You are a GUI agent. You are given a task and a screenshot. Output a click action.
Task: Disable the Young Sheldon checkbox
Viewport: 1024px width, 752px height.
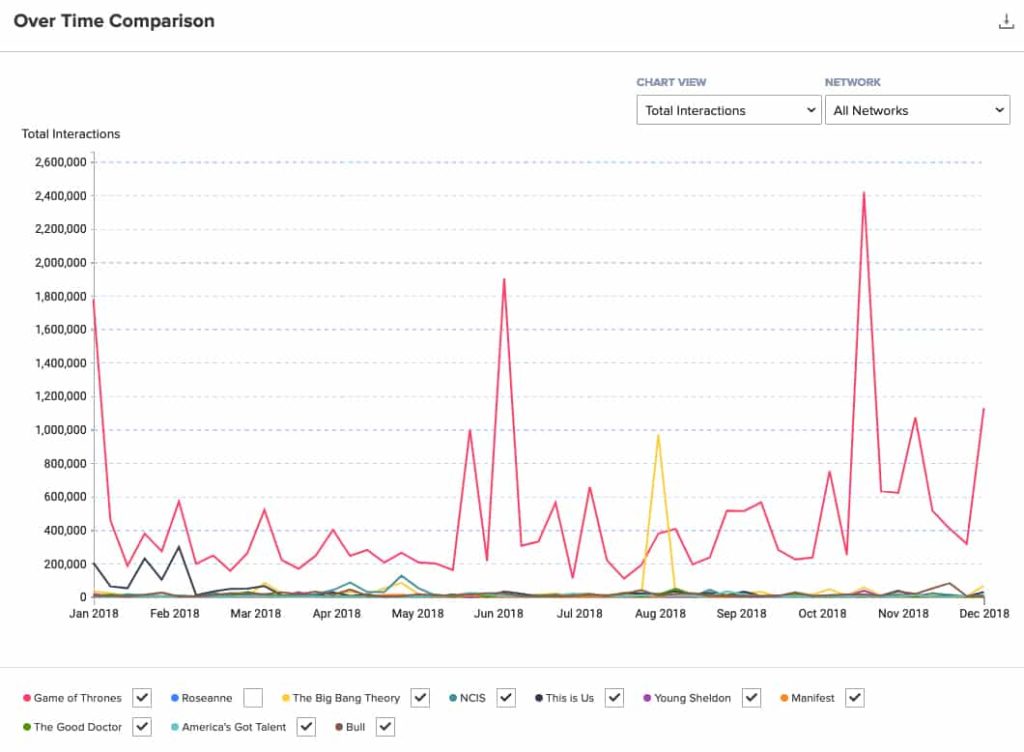click(x=751, y=697)
